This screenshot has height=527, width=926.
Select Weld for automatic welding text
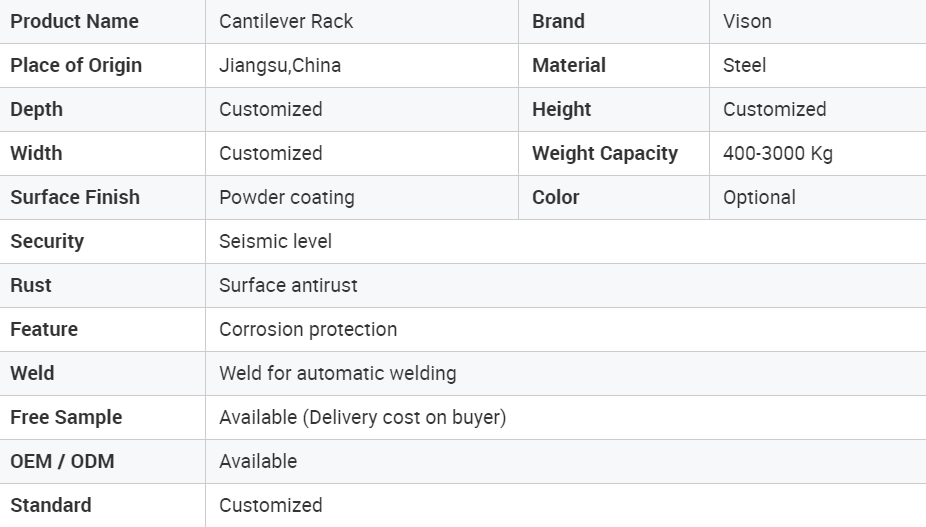[x=337, y=373]
